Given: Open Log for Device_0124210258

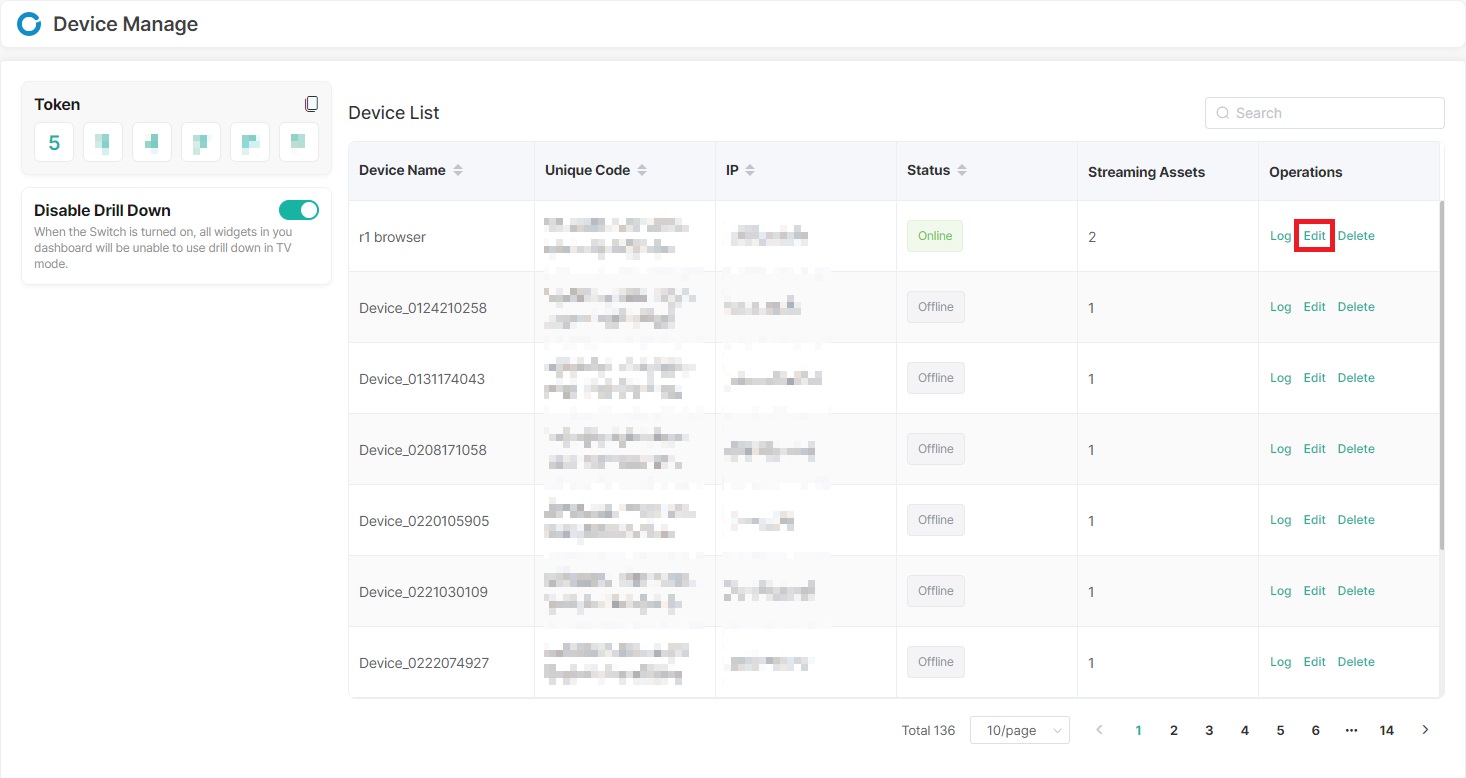Looking at the screenshot, I should (1280, 307).
